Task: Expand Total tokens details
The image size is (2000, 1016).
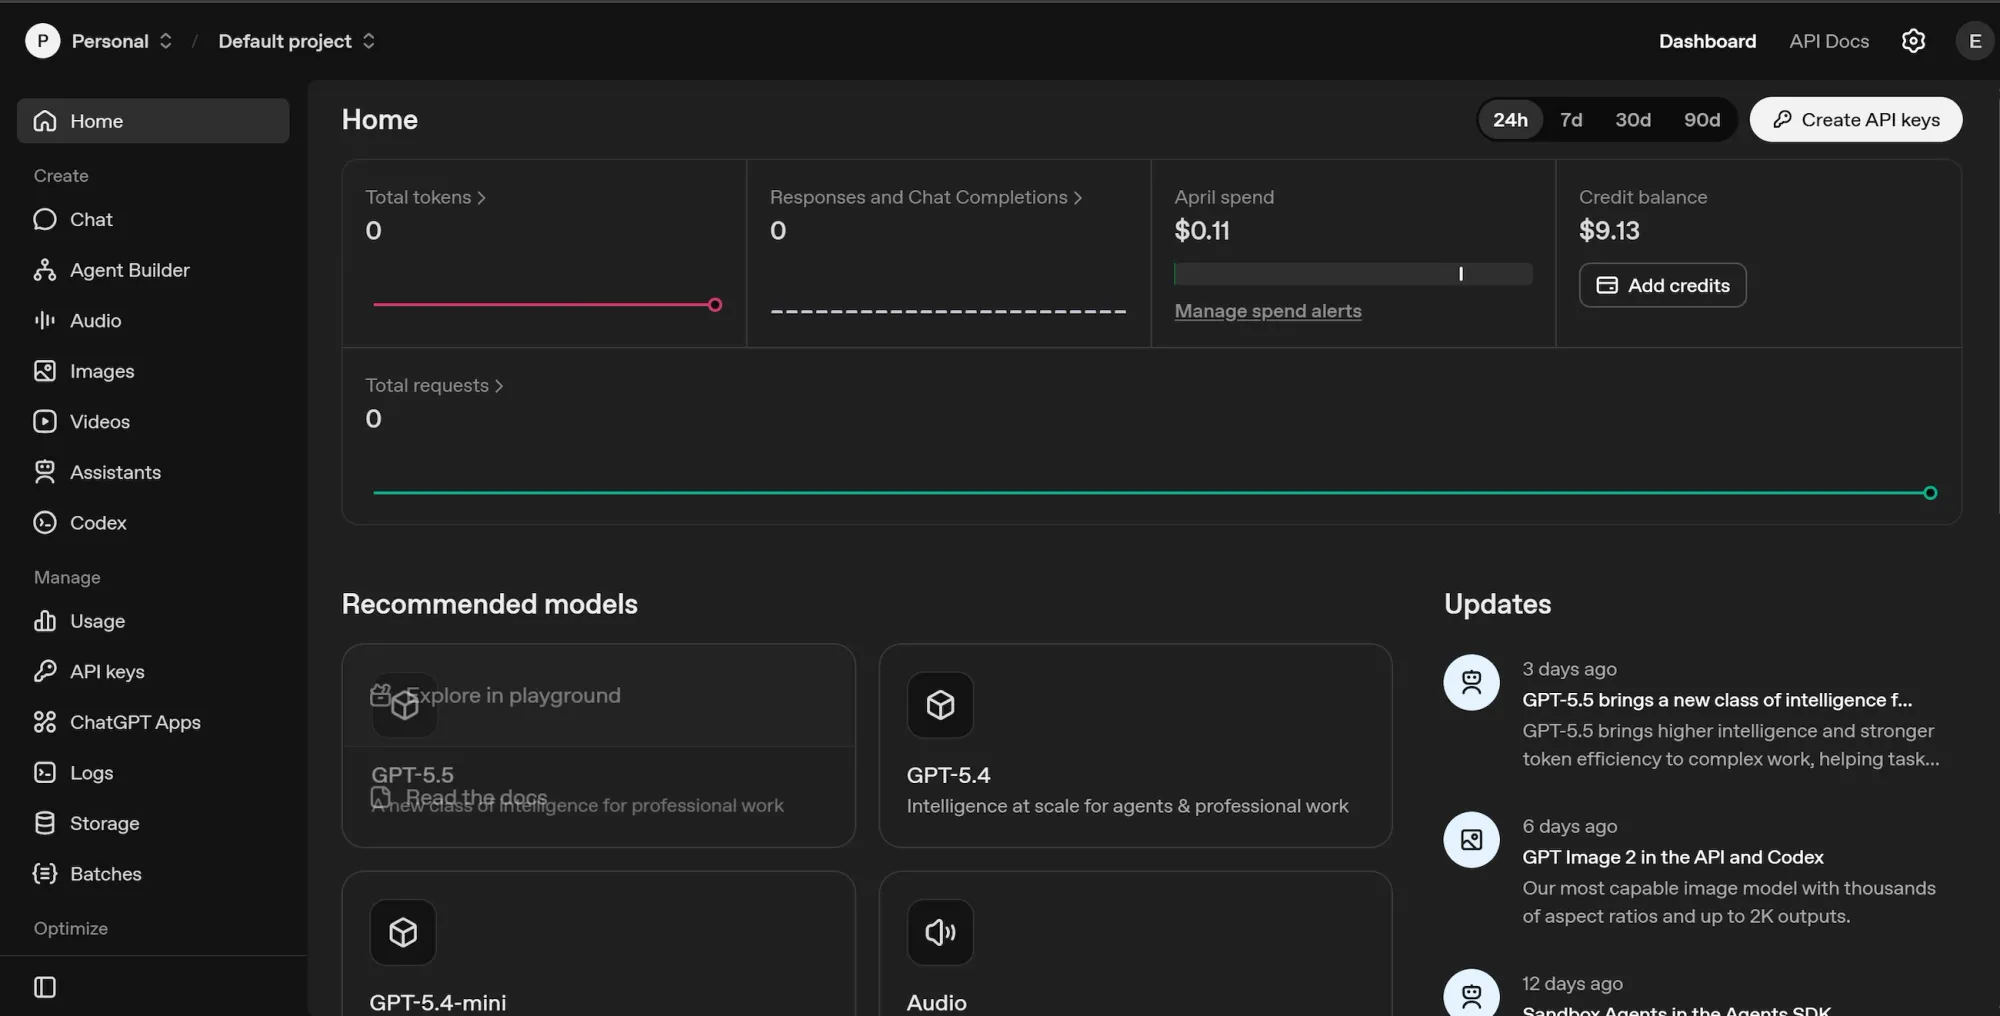Action: point(425,197)
